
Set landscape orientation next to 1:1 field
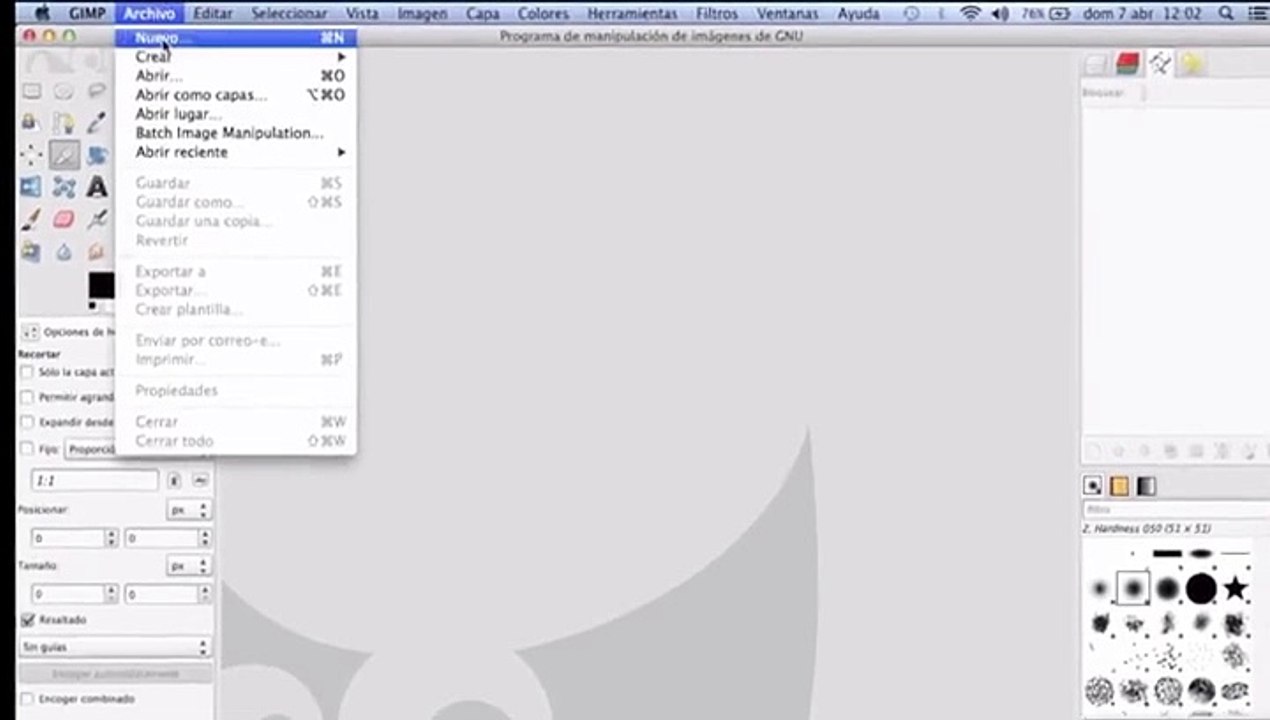(201, 481)
